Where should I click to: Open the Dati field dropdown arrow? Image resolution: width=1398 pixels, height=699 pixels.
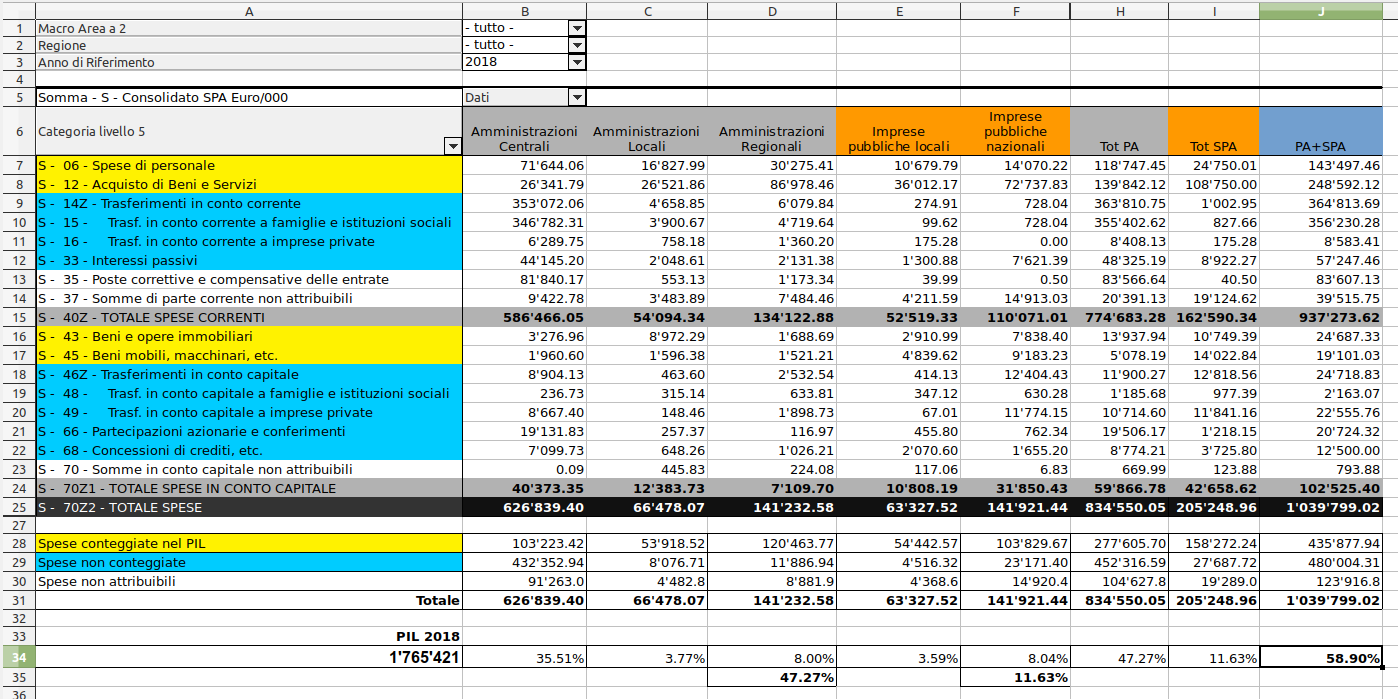point(576,98)
